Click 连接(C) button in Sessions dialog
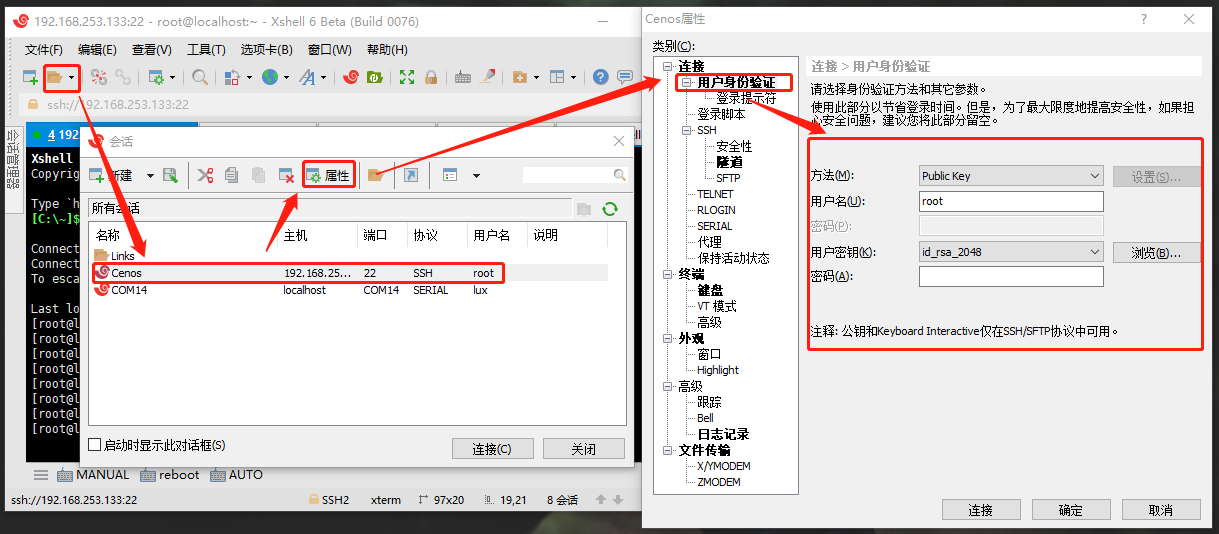Viewport: 1219px width, 534px height. click(491, 449)
